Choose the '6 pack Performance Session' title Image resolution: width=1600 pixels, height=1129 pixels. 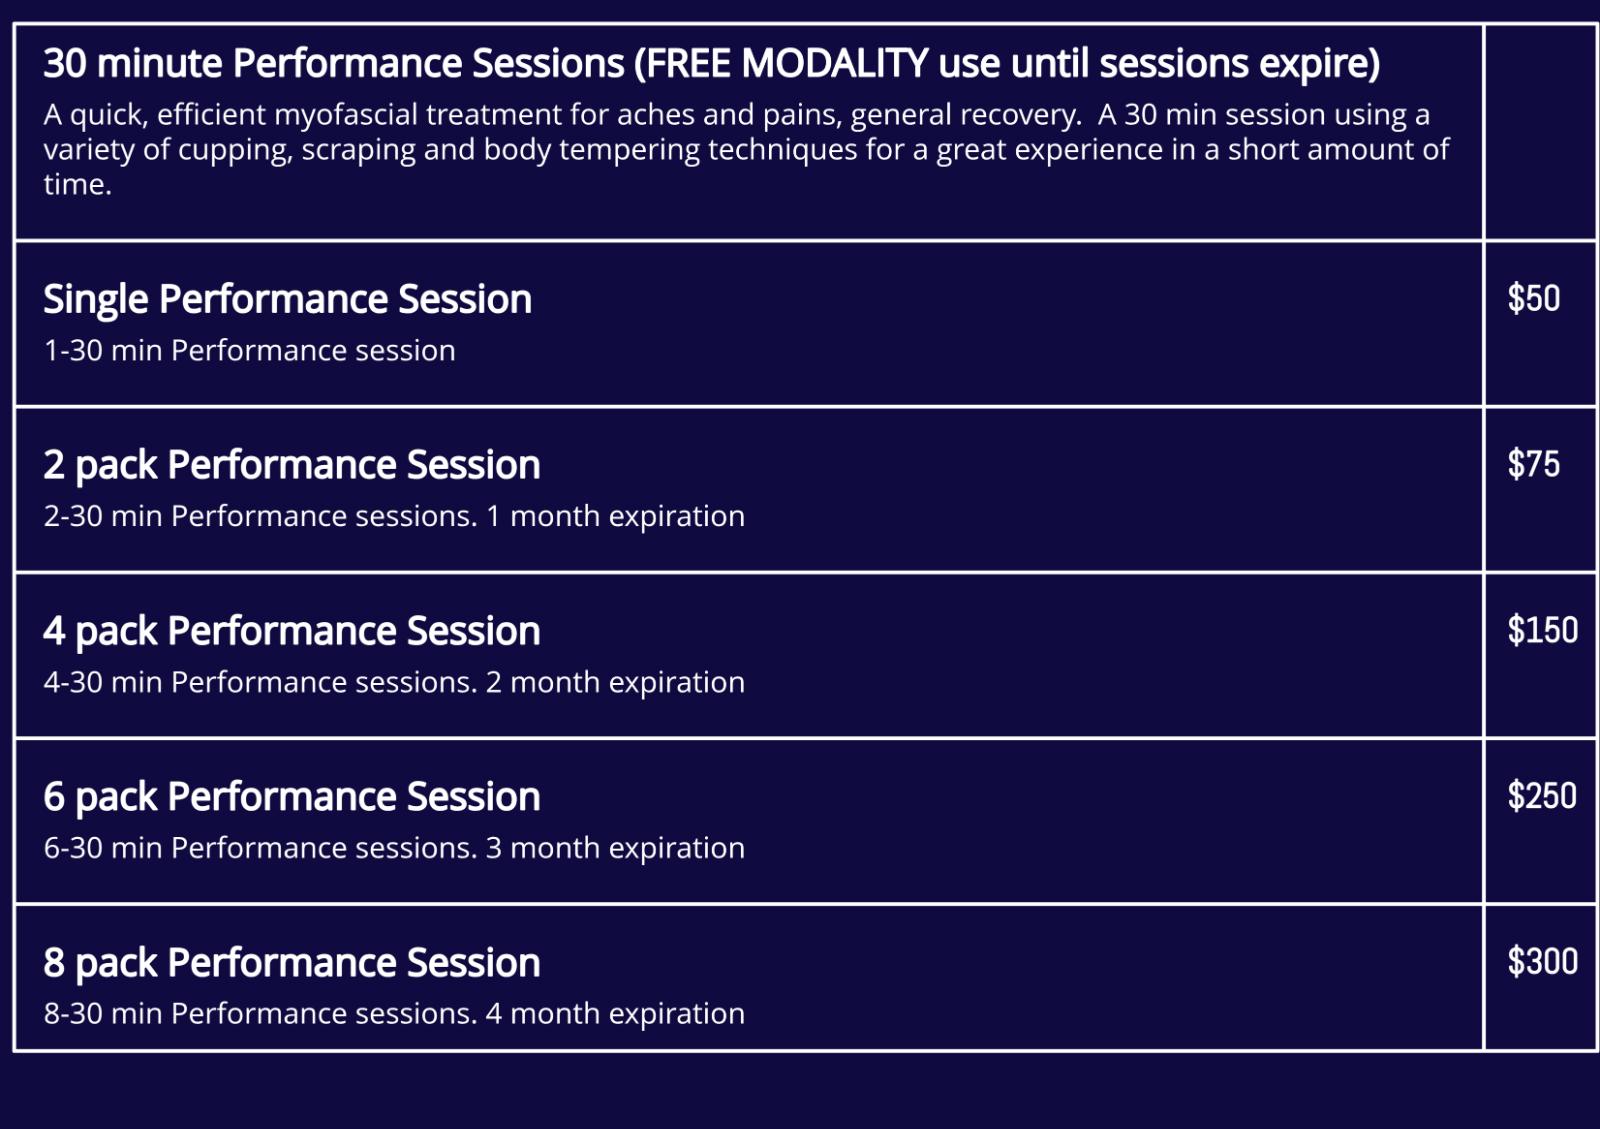[291, 797]
